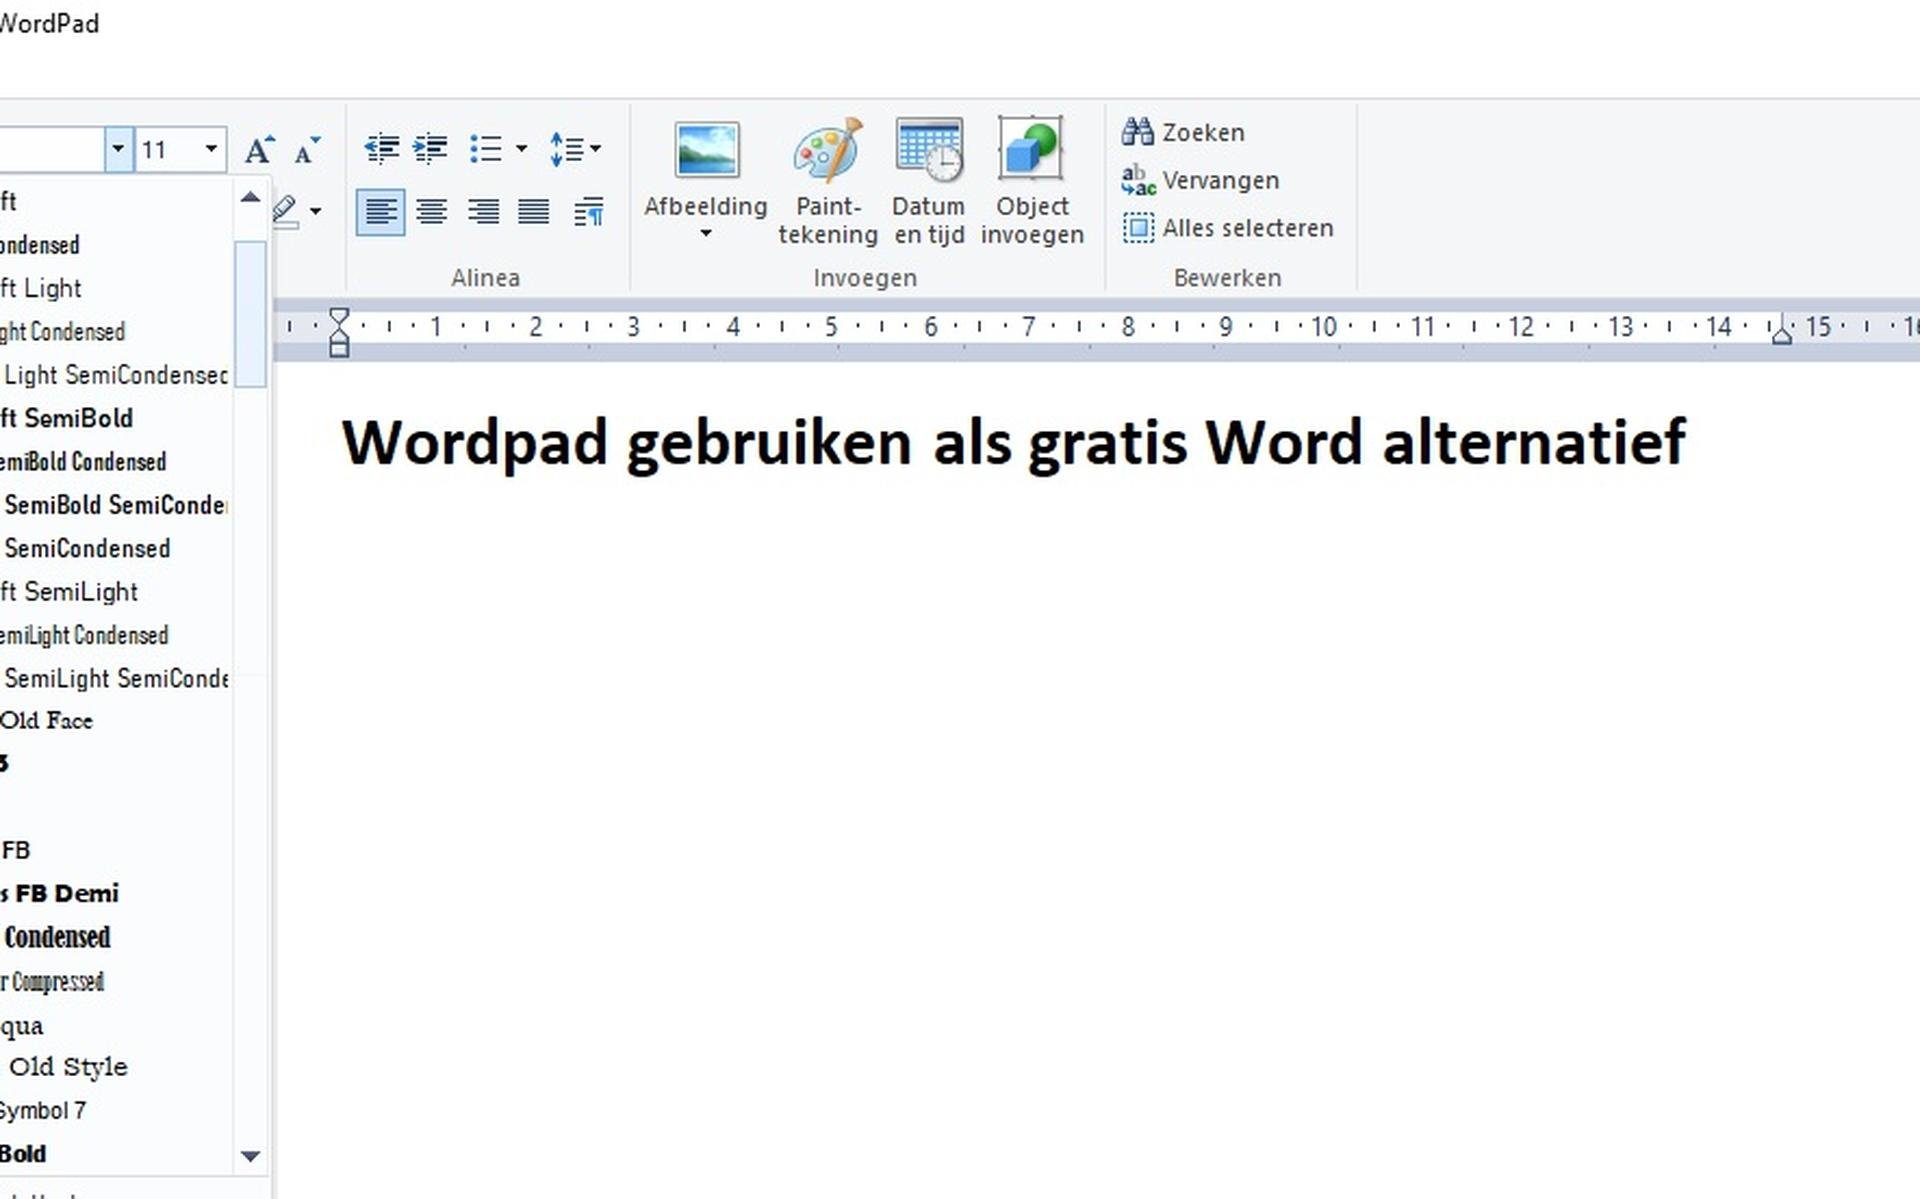The width and height of the screenshot is (1920, 1199).
Task: Align text to the right
Action: click(484, 212)
